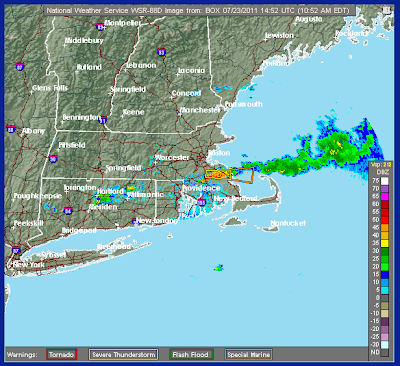This screenshot has height=366, width=400.
Task: Click the I-93 shield north of Laconia
Action: pyautogui.click(x=161, y=52)
